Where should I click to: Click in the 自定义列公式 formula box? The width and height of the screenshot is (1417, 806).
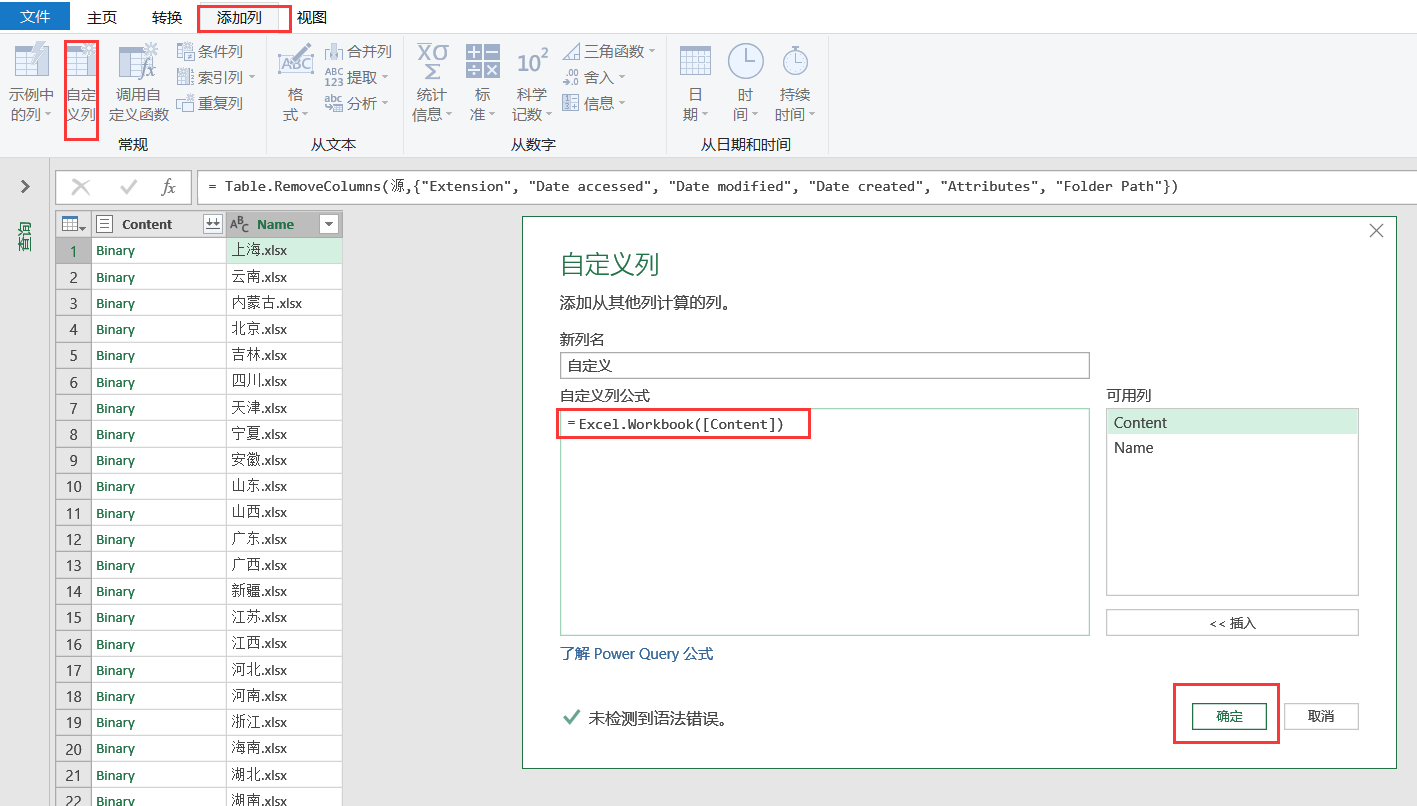pyautogui.click(x=825, y=522)
